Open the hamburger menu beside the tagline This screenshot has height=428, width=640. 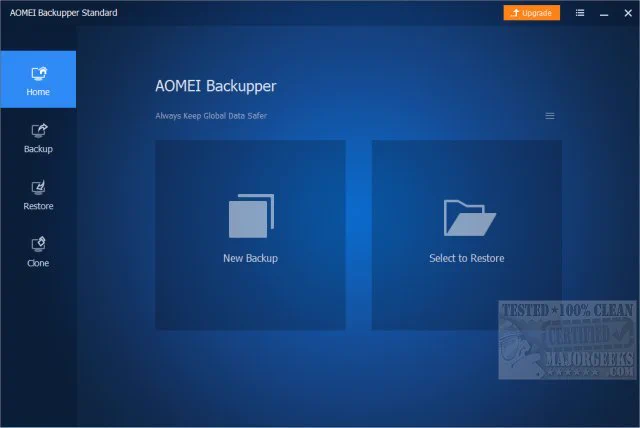click(550, 116)
